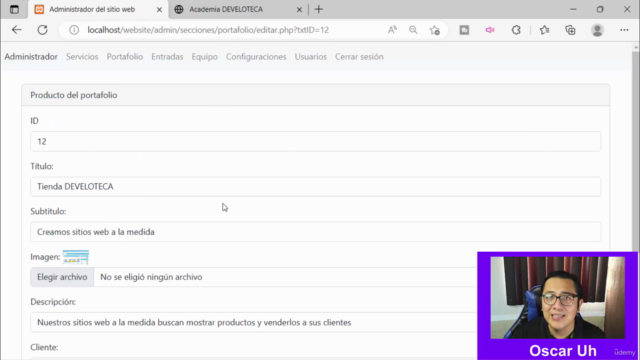Open browser Extensions menu
The image size is (640, 360).
coord(516,30)
